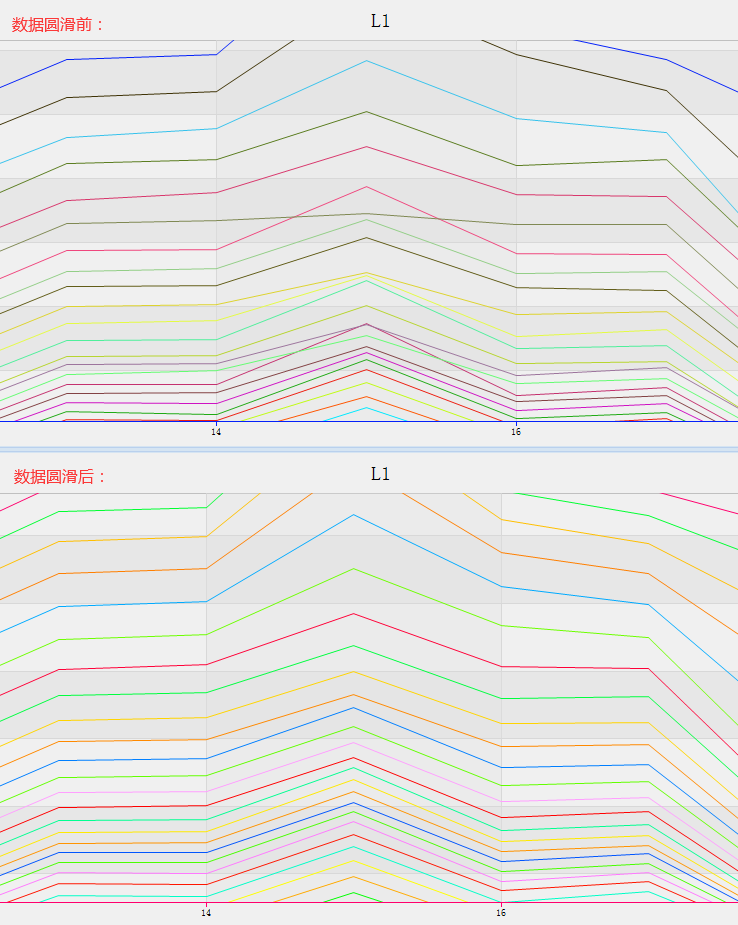Click the blue divider bar between the charts

coord(369,450)
